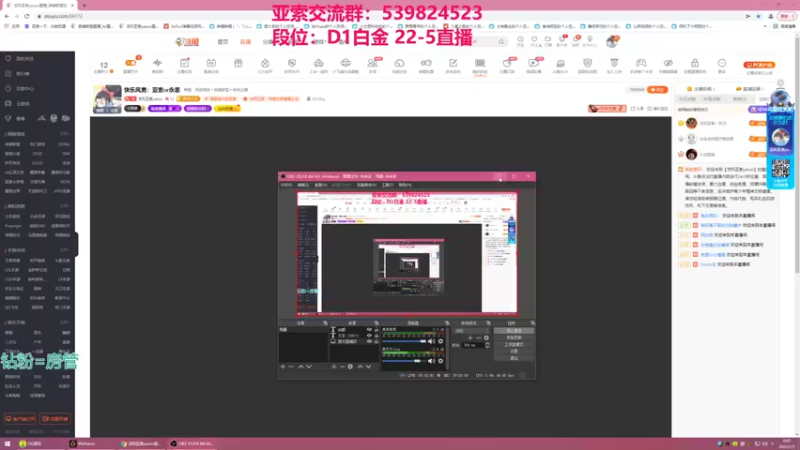Open the Douyu search magnifier icon
The image size is (800, 450).
tap(502, 42)
